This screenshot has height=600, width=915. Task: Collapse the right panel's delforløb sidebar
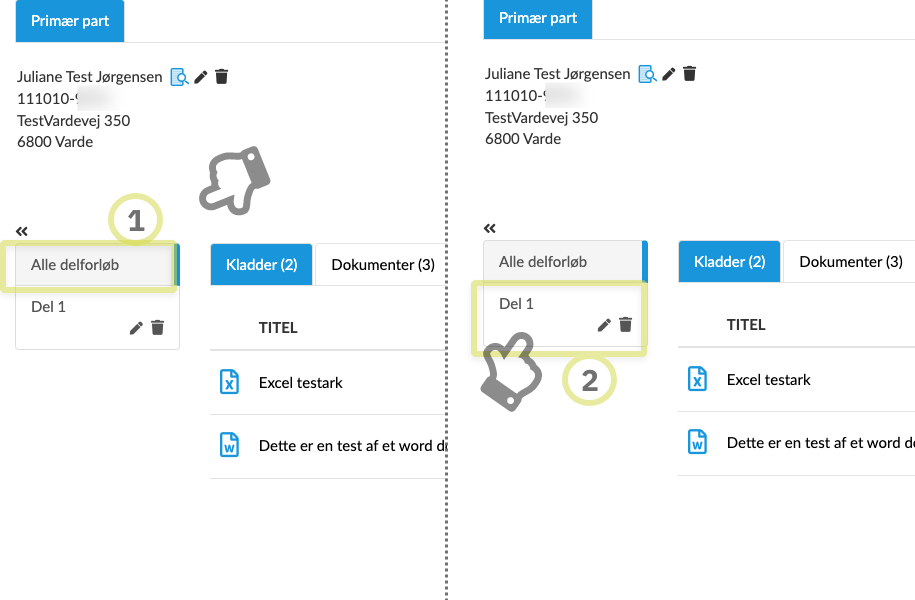pyautogui.click(x=490, y=228)
